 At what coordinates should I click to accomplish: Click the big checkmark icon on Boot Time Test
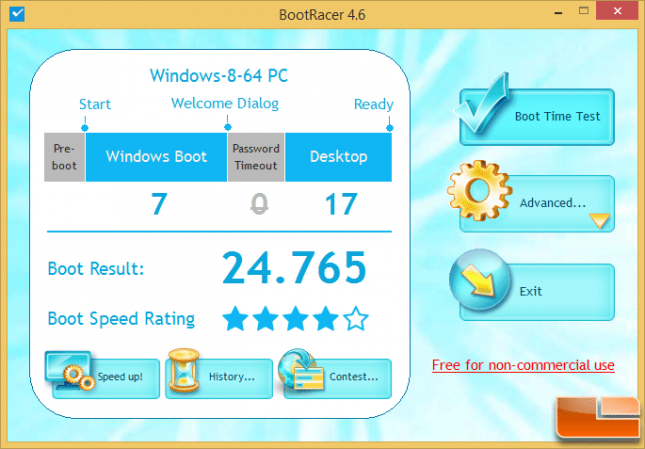(x=481, y=104)
